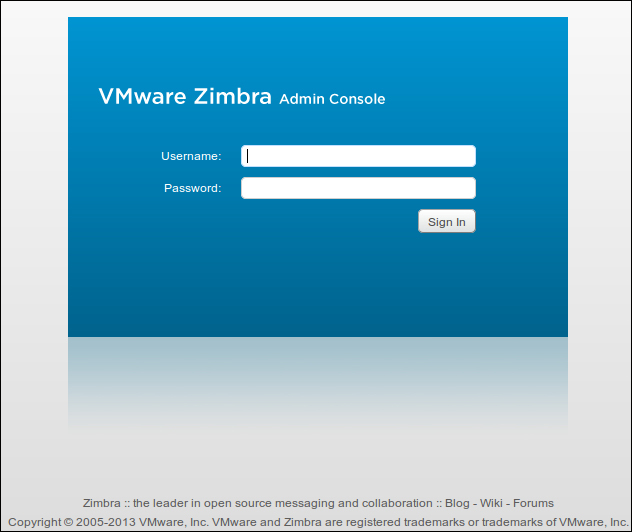Click the VMware word in the title
This screenshot has width=632, height=532.
pyautogui.click(x=142, y=96)
